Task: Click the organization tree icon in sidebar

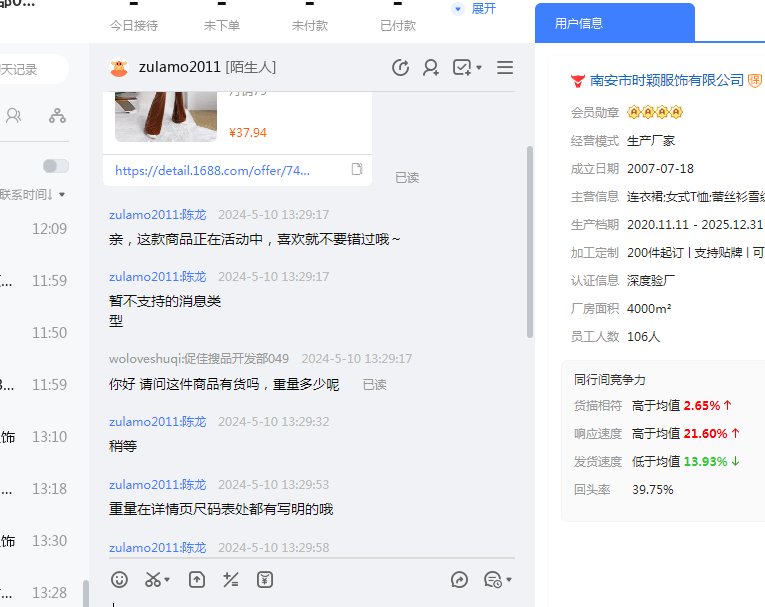Action: (x=57, y=116)
